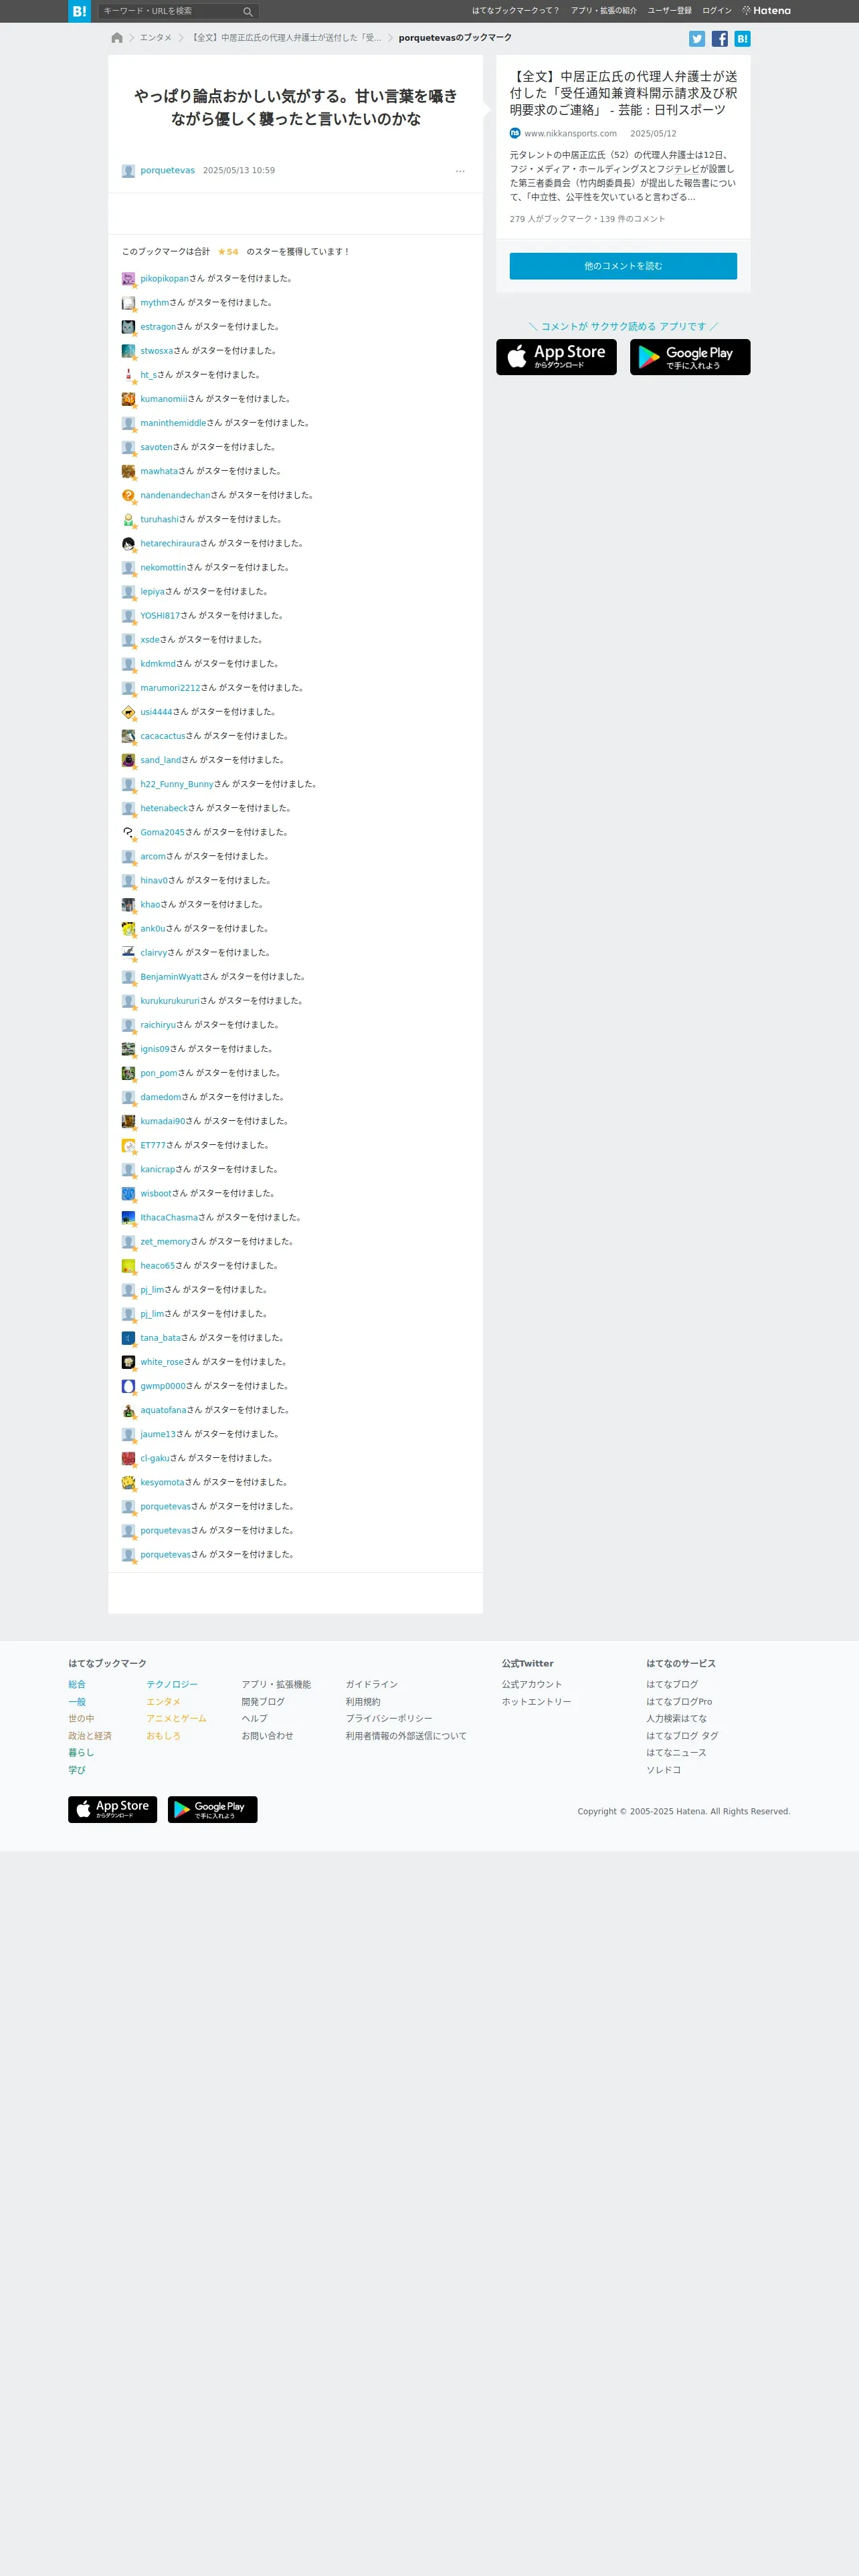Click the blue B! bookmark share icon

tap(742, 39)
